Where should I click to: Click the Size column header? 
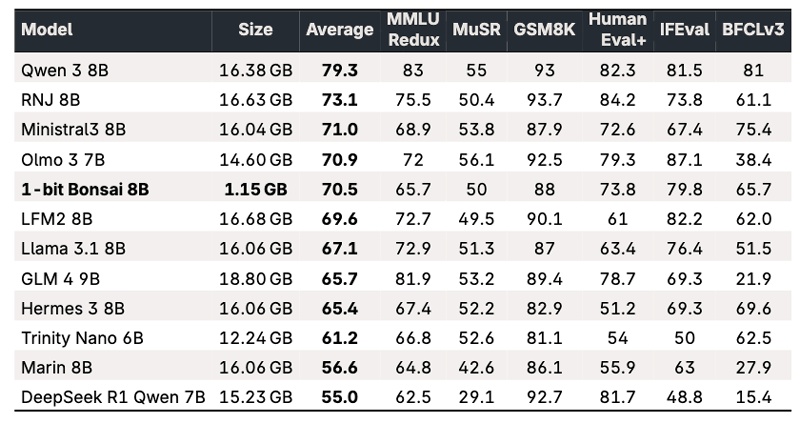[x=256, y=30]
